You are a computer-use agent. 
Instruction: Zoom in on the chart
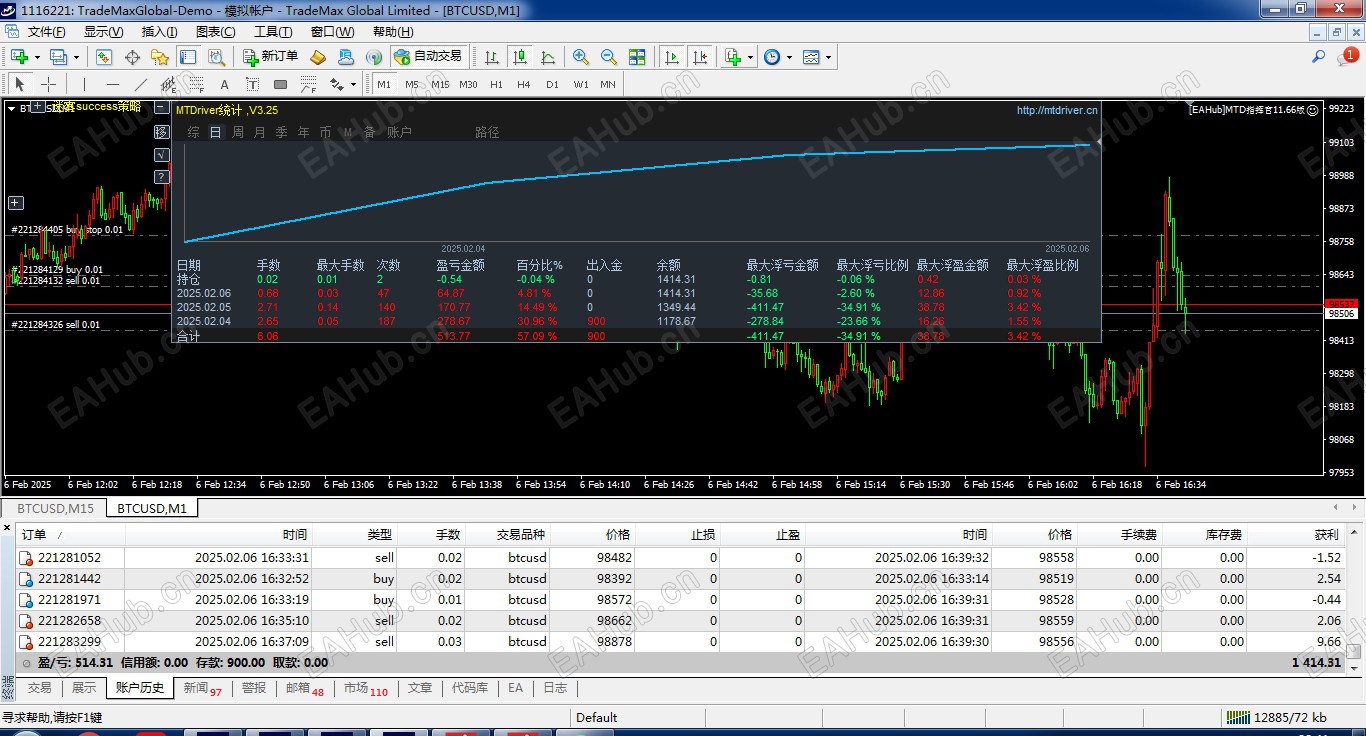click(581, 57)
